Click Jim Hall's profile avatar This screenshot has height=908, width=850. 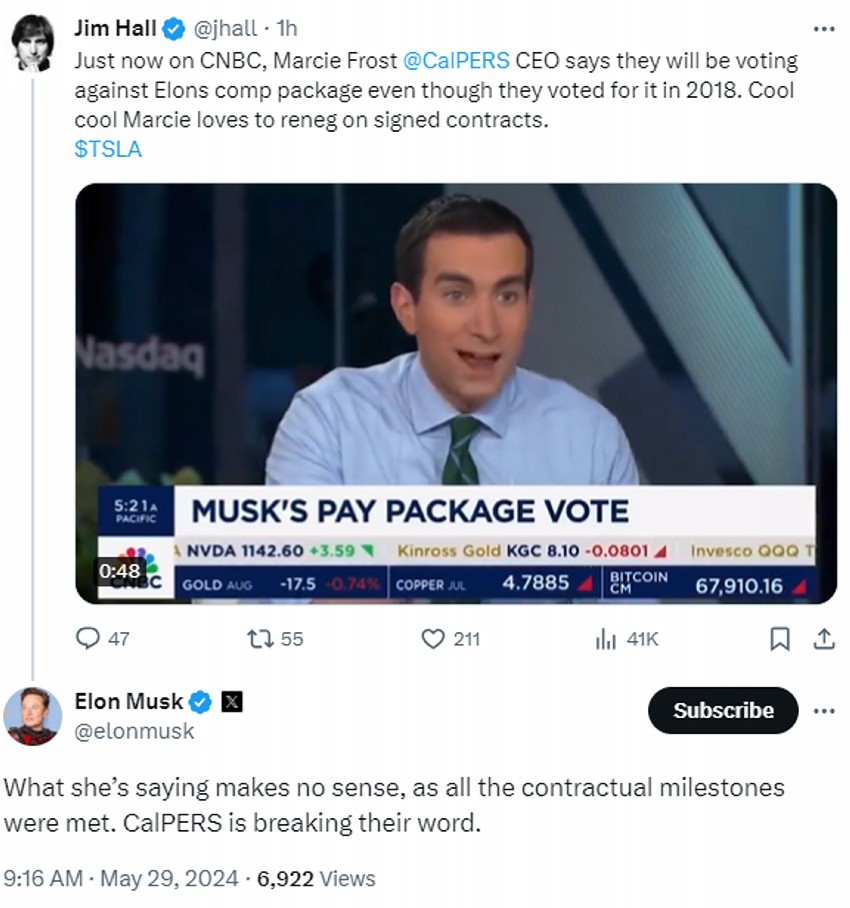click(32, 44)
